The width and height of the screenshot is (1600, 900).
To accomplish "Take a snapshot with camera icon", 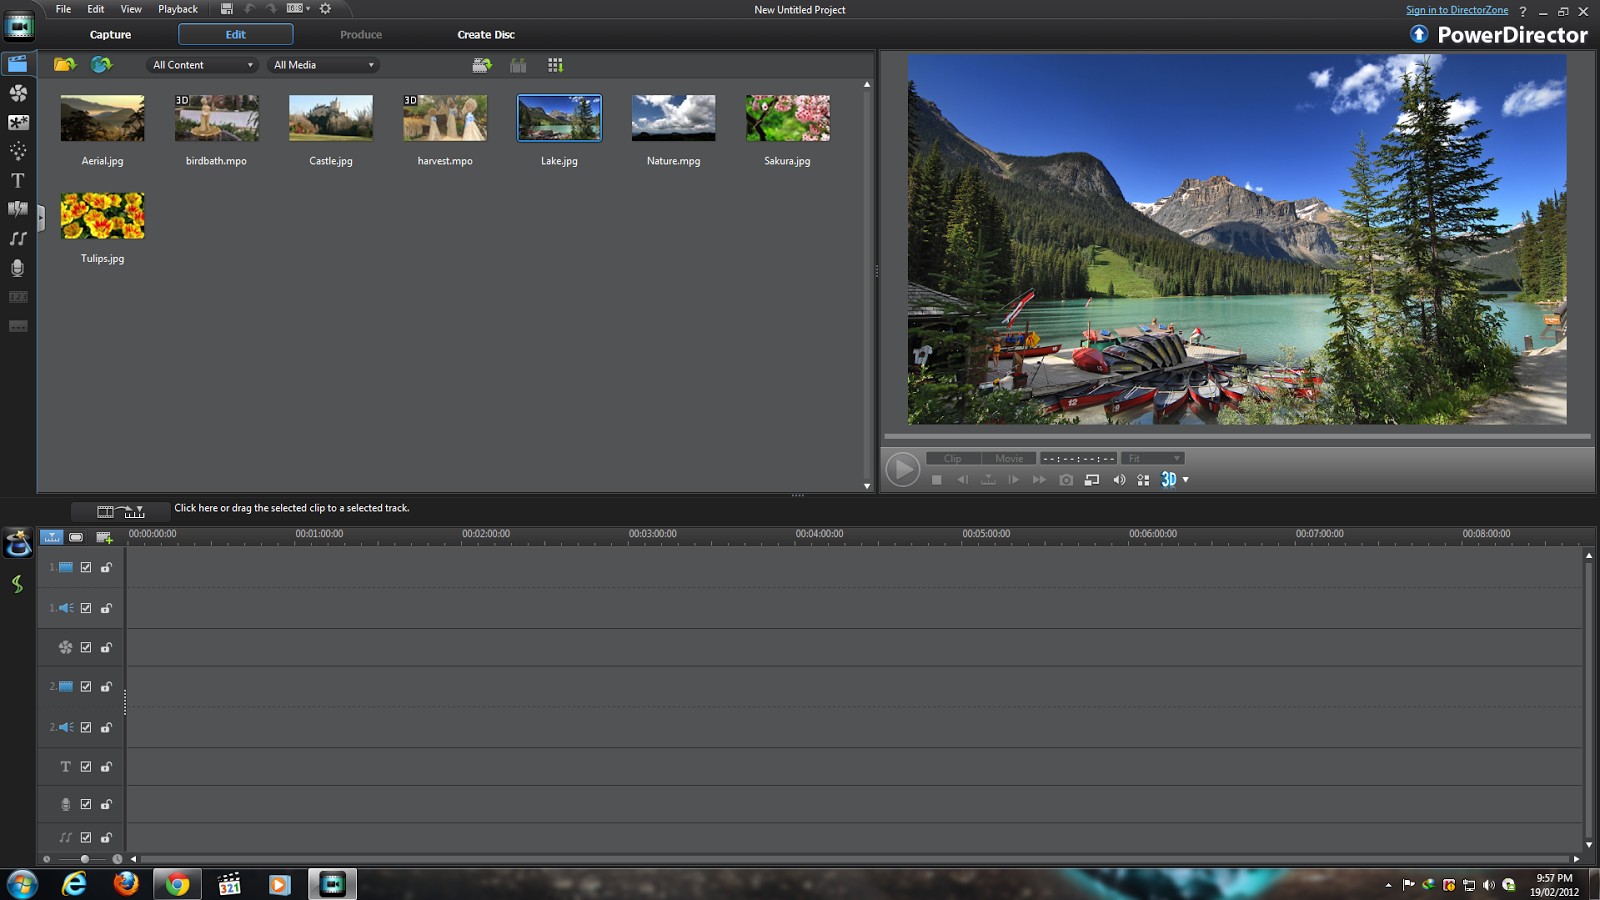I will click(1066, 480).
